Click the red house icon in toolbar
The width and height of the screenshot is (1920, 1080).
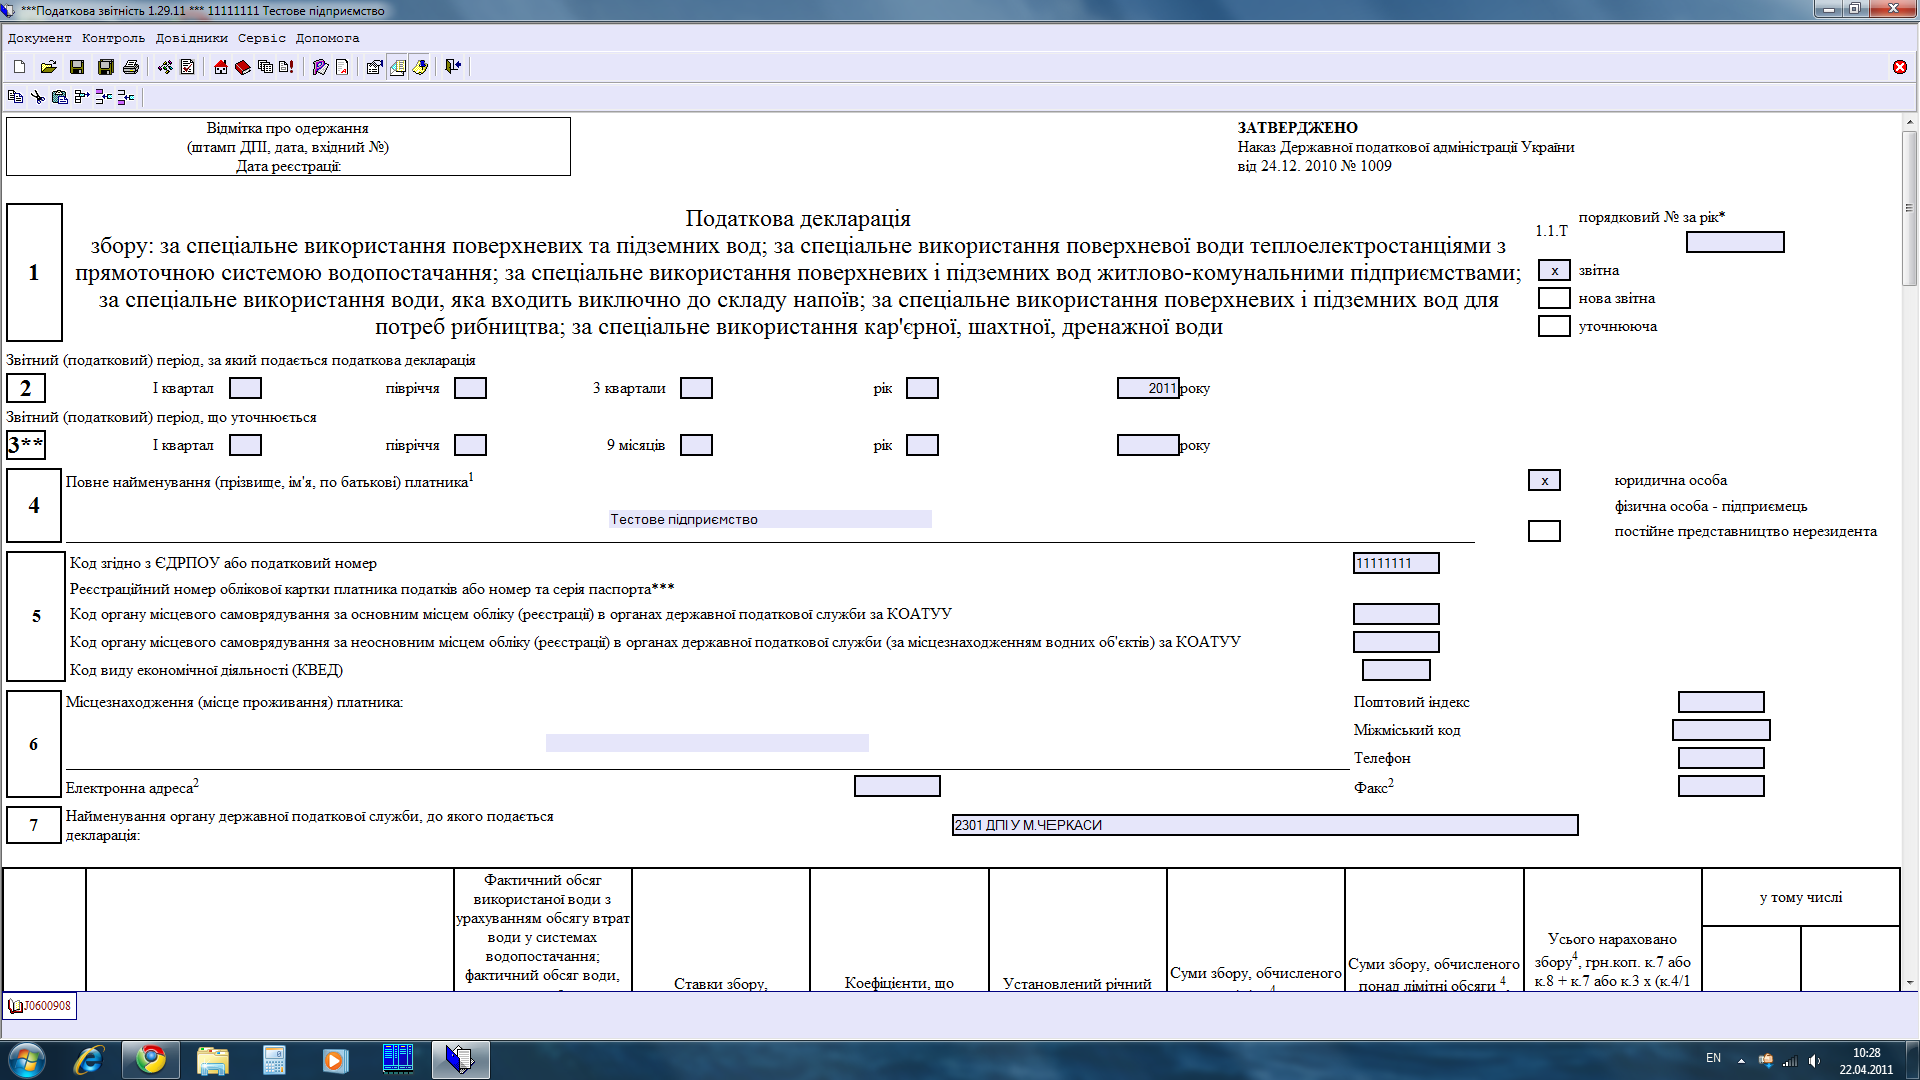[221, 67]
